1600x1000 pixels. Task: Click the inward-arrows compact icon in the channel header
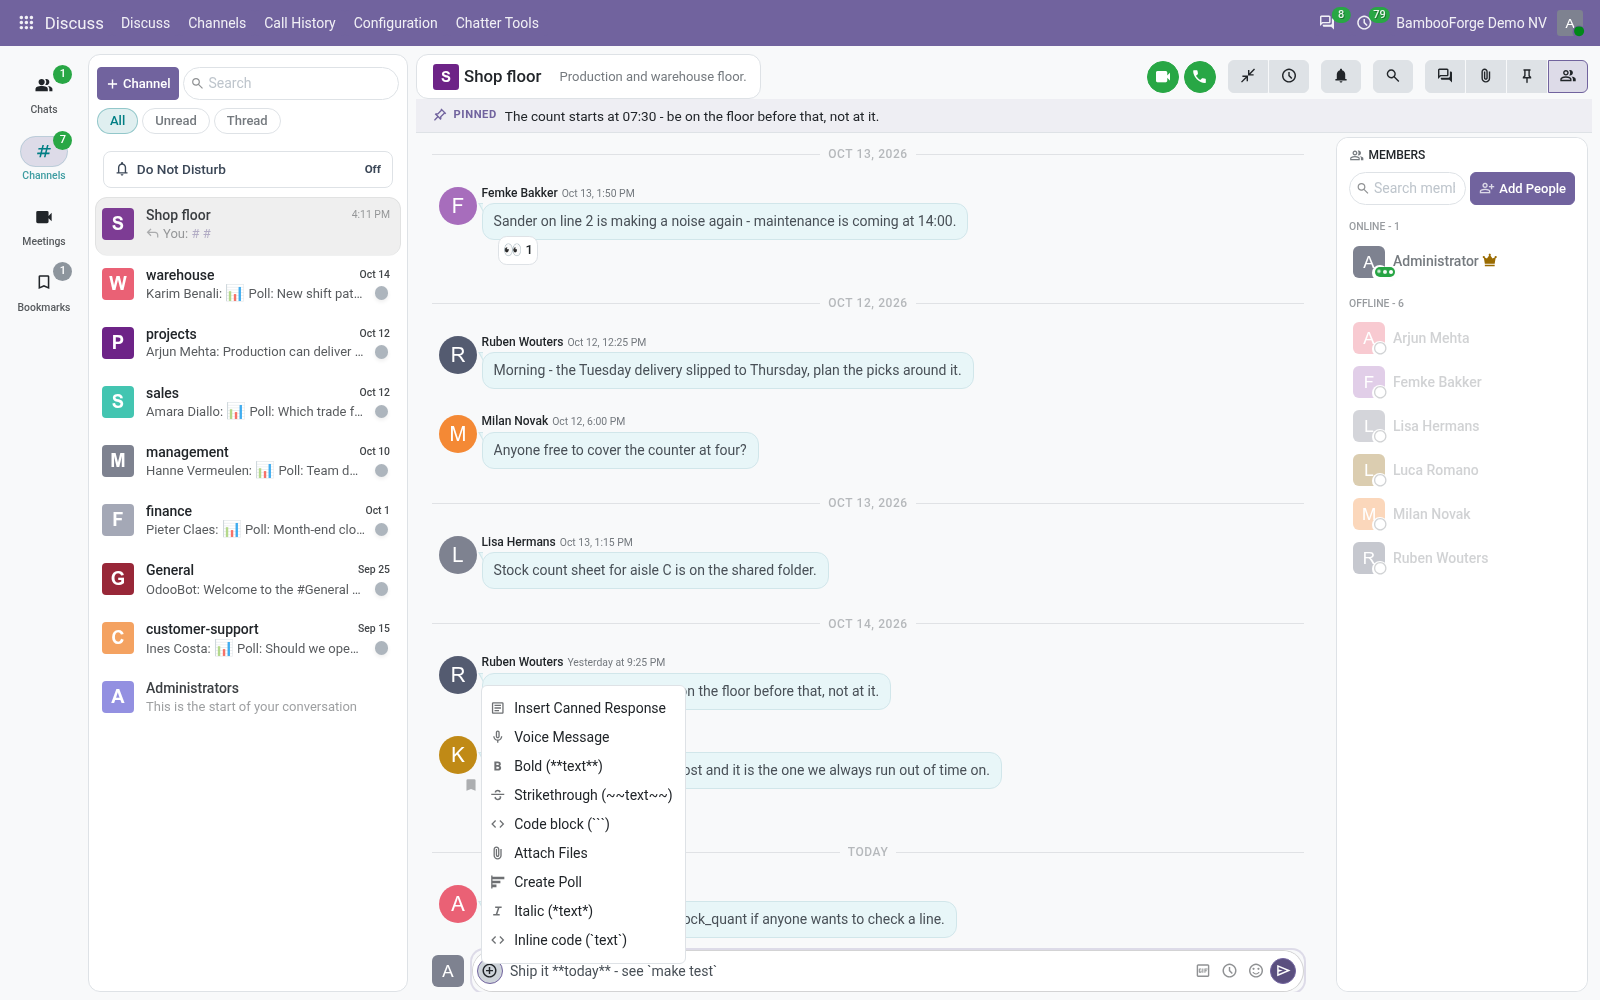[1248, 76]
